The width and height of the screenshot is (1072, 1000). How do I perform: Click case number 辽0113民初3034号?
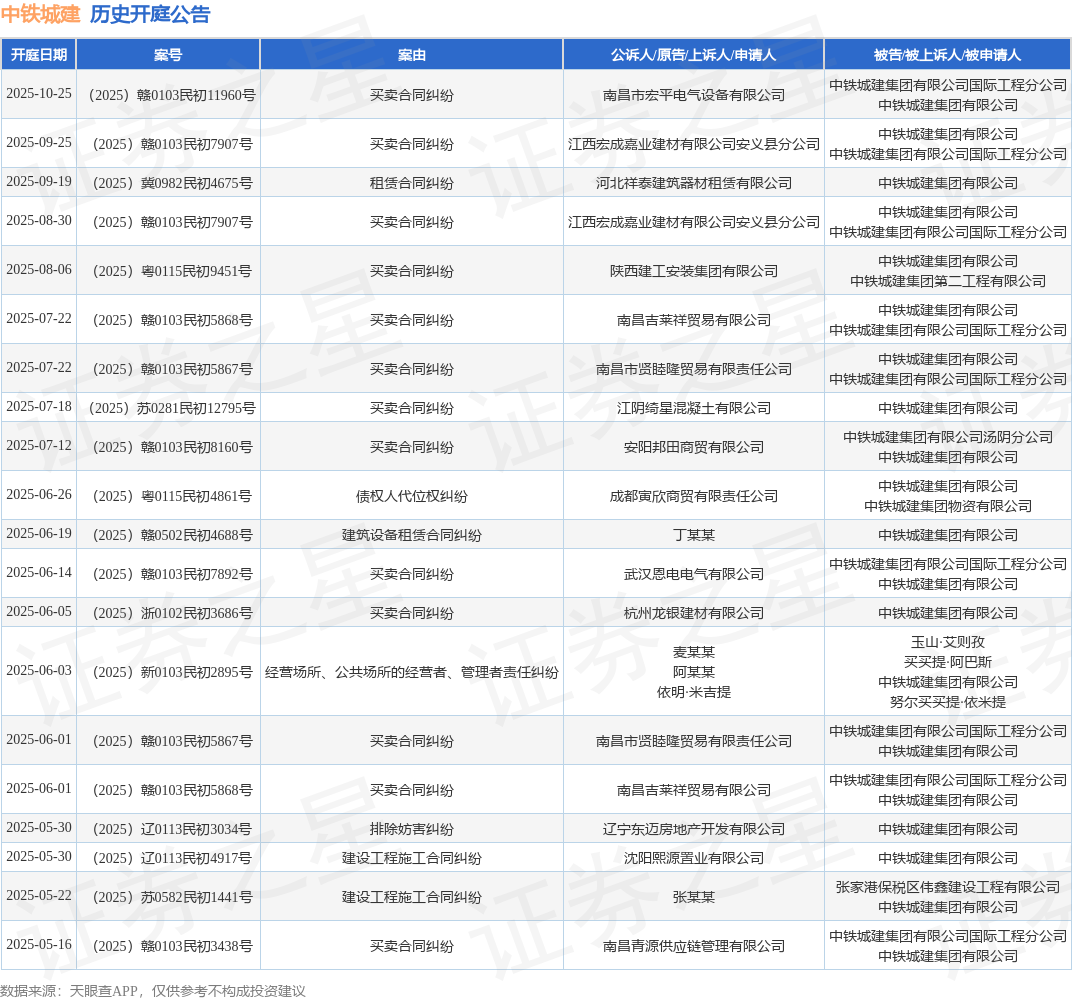[172, 828]
